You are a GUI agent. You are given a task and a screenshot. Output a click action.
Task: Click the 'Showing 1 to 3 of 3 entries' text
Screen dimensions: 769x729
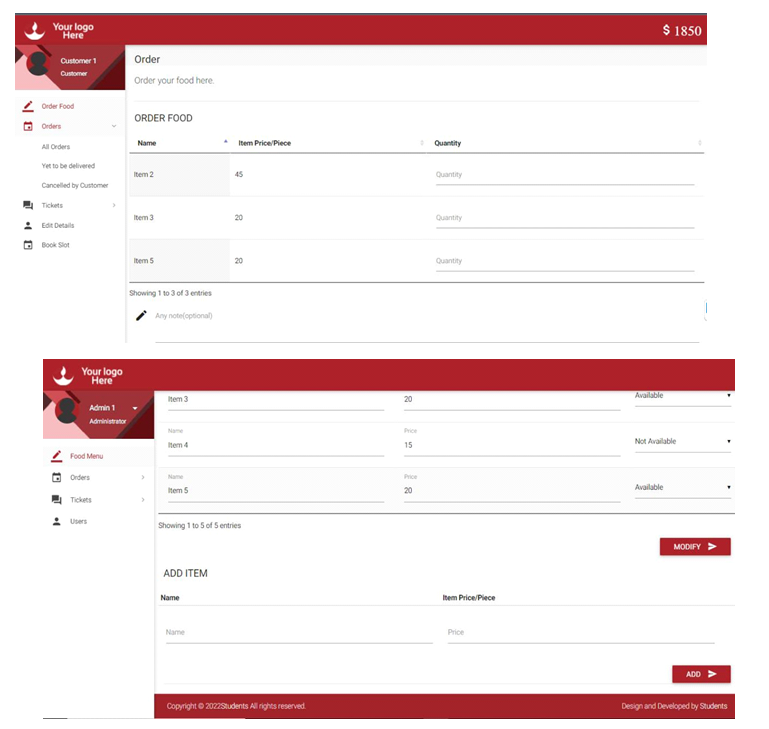point(170,293)
